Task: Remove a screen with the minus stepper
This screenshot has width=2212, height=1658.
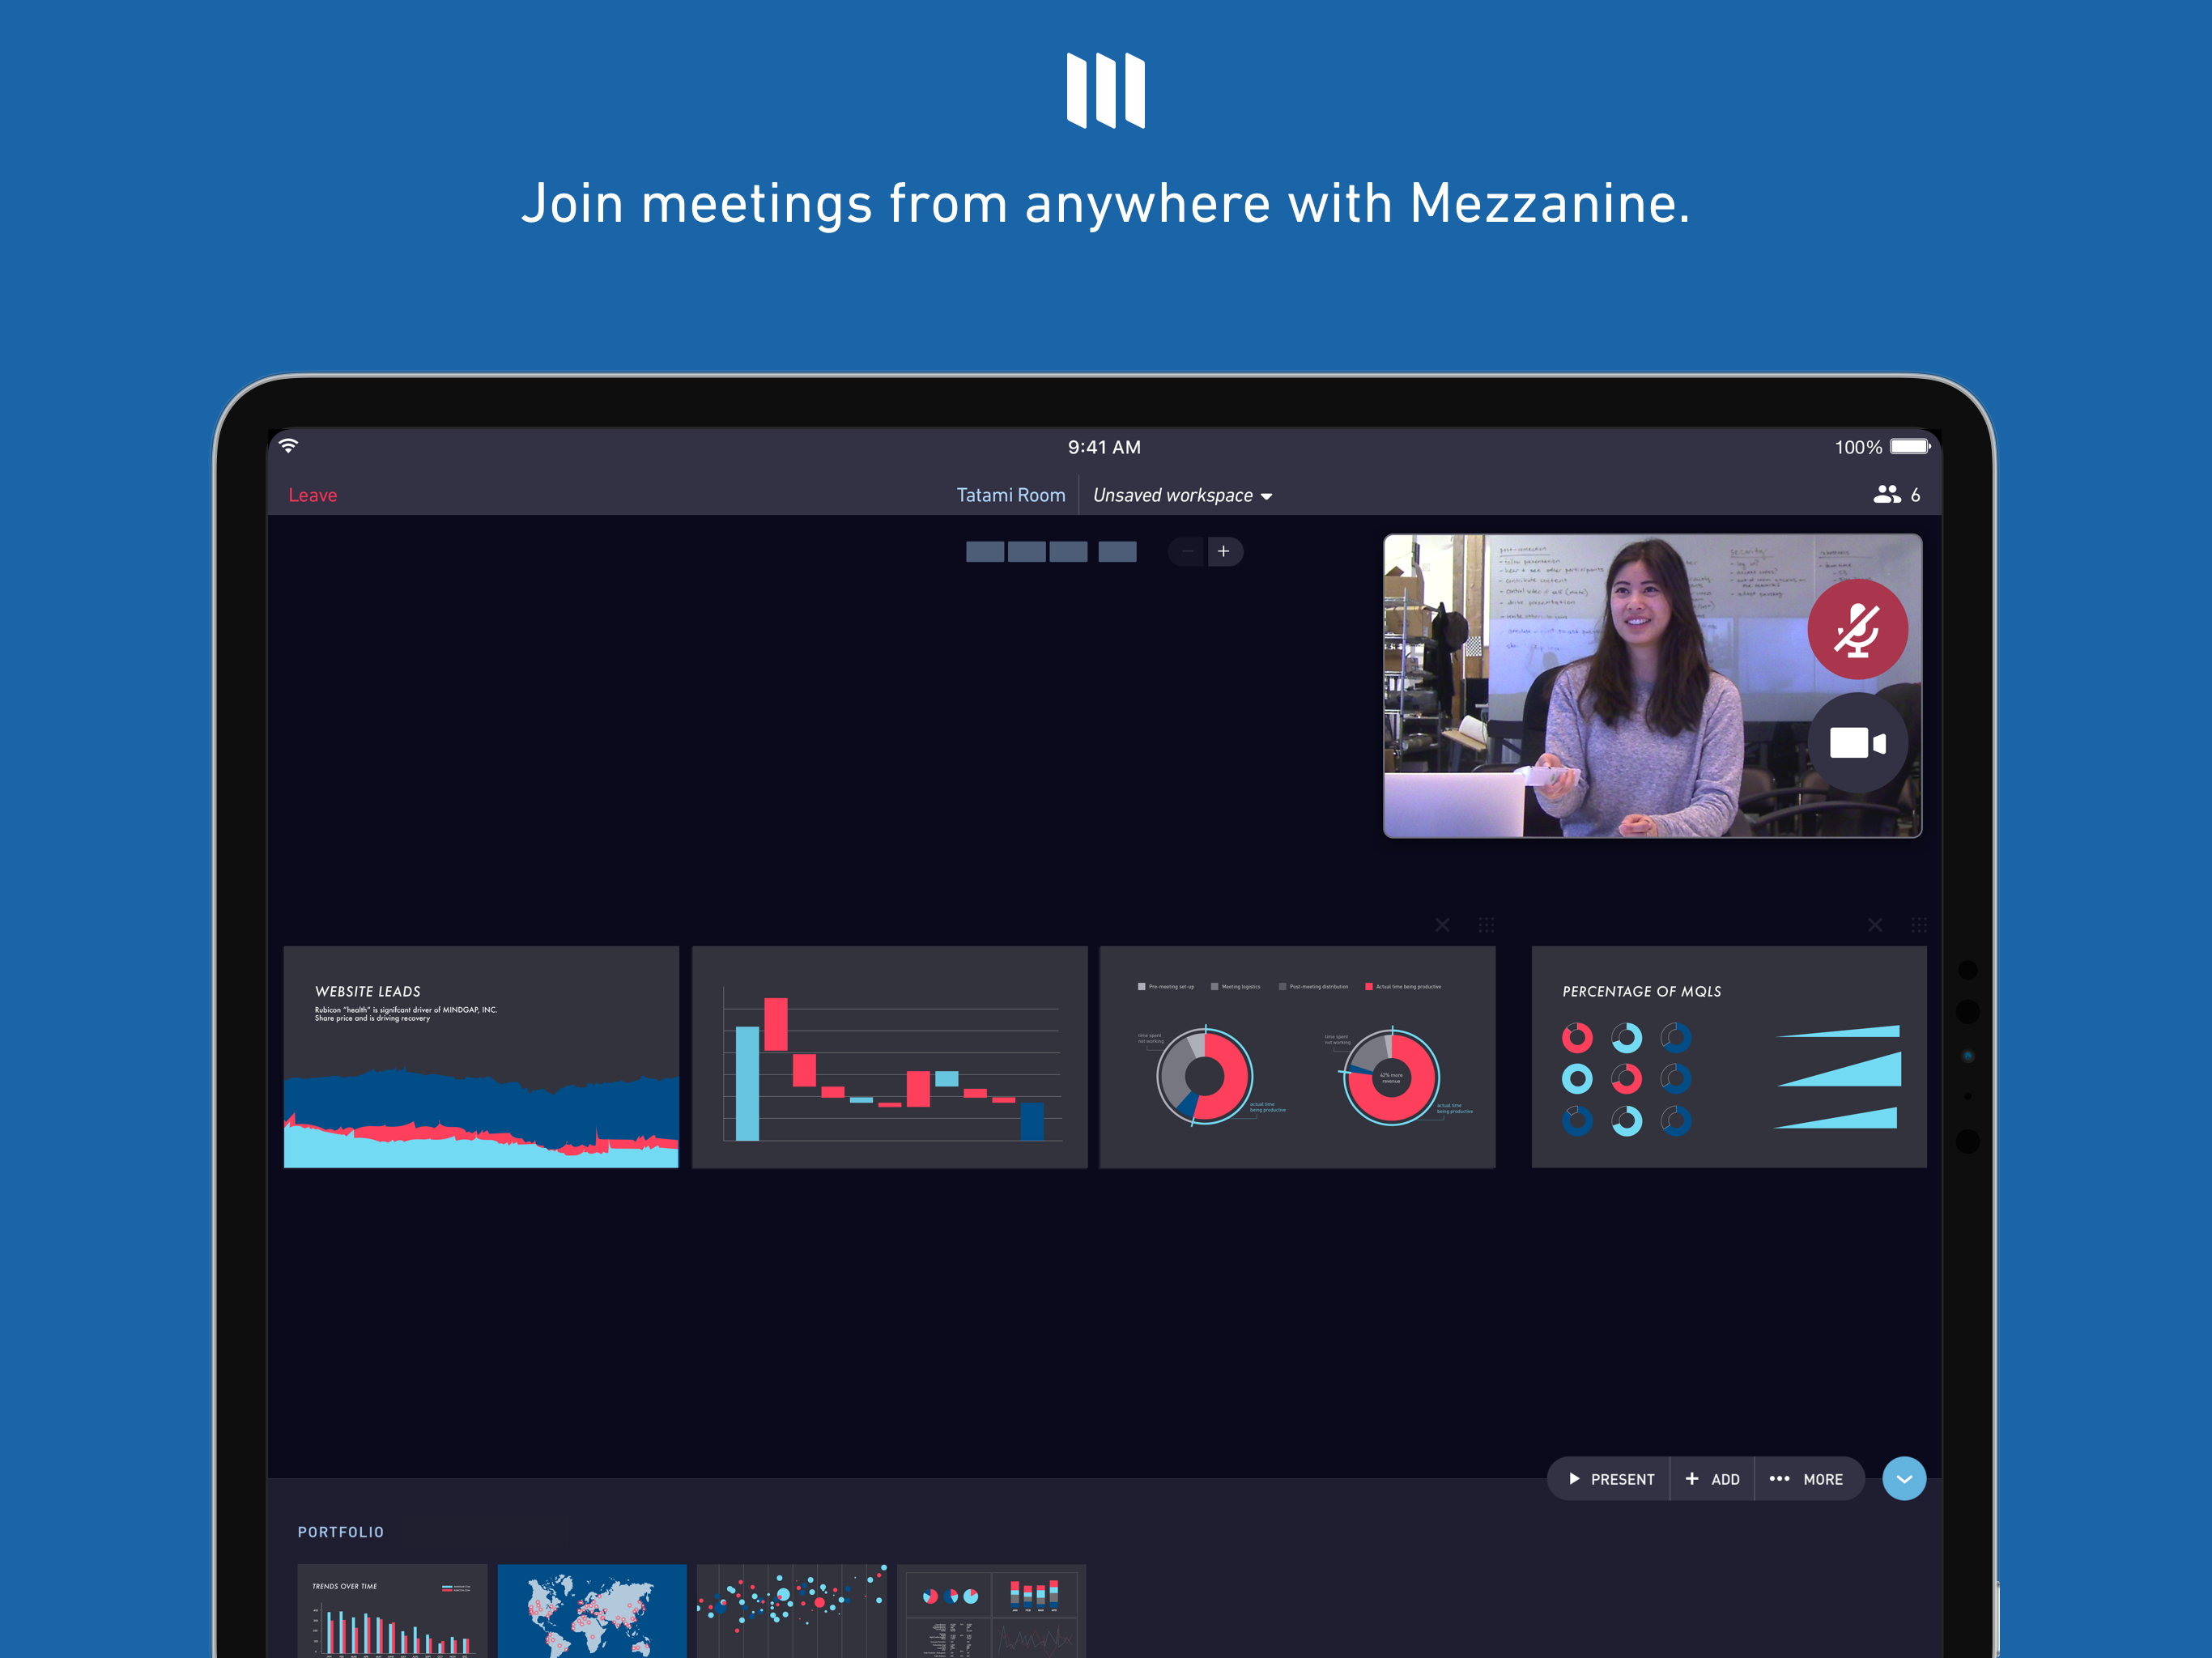Action: coord(1187,551)
